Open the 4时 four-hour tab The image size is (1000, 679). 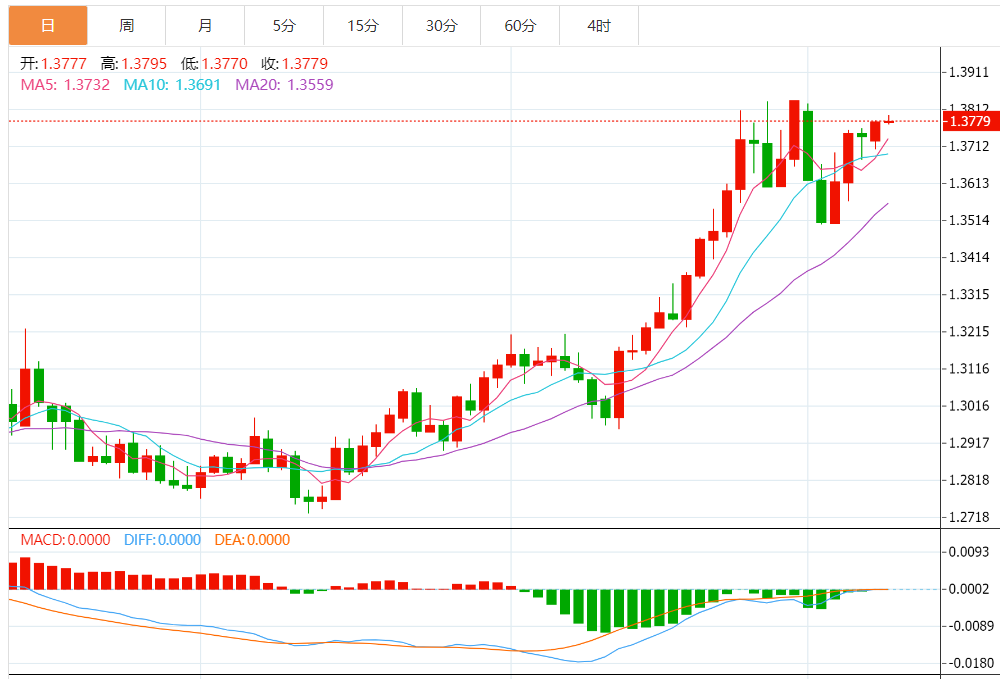[599, 26]
